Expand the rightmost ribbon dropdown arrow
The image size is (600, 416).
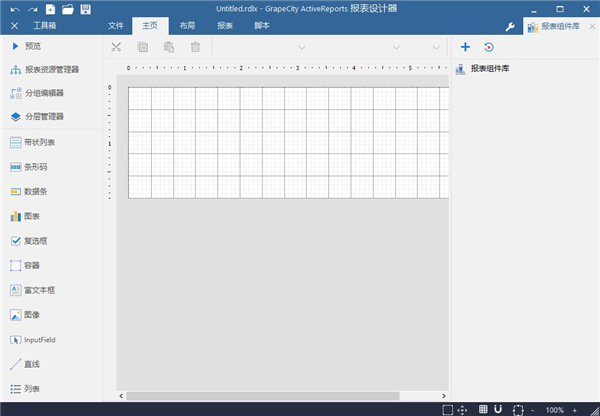point(436,47)
